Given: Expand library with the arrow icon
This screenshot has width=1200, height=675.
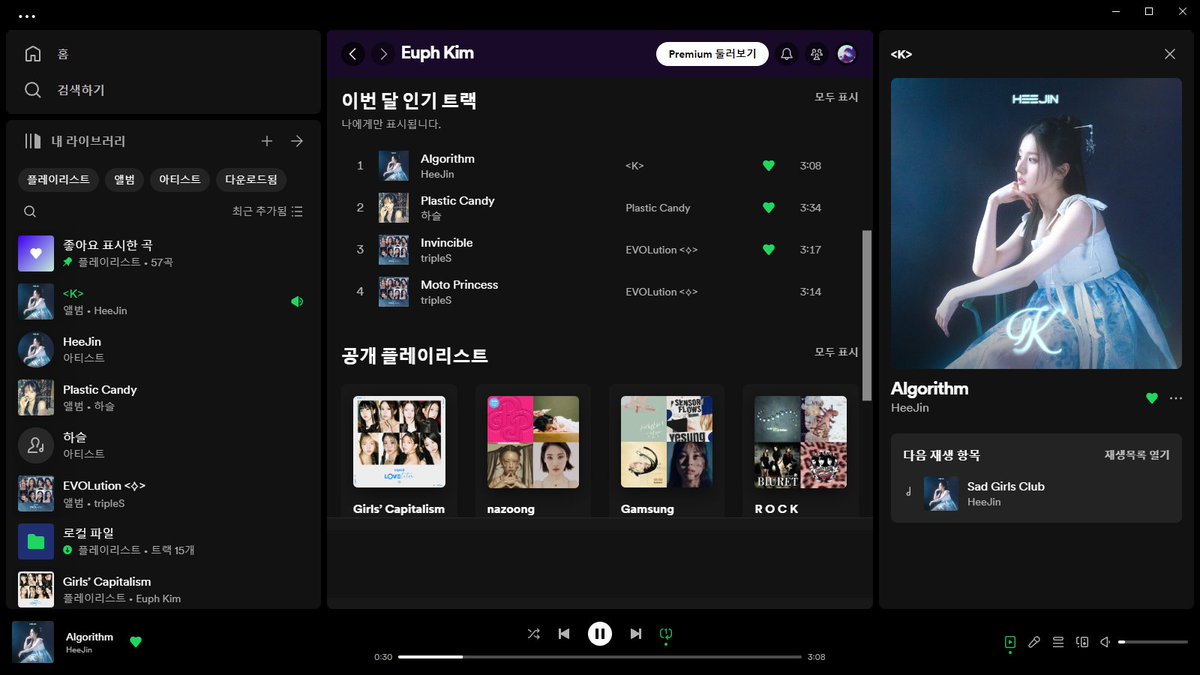Looking at the screenshot, I should point(297,142).
